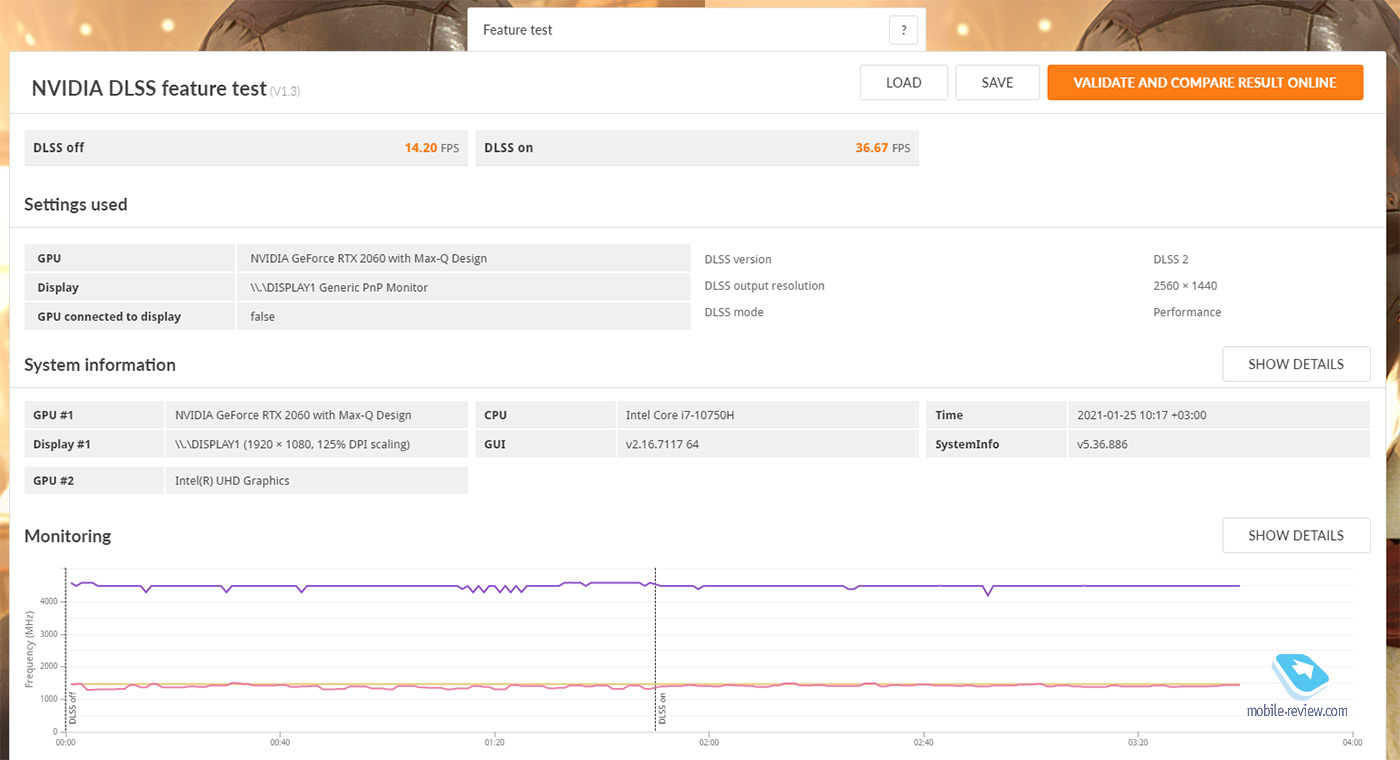
Task: Click the 01:20 tick on chart time axis
Action: click(494, 743)
